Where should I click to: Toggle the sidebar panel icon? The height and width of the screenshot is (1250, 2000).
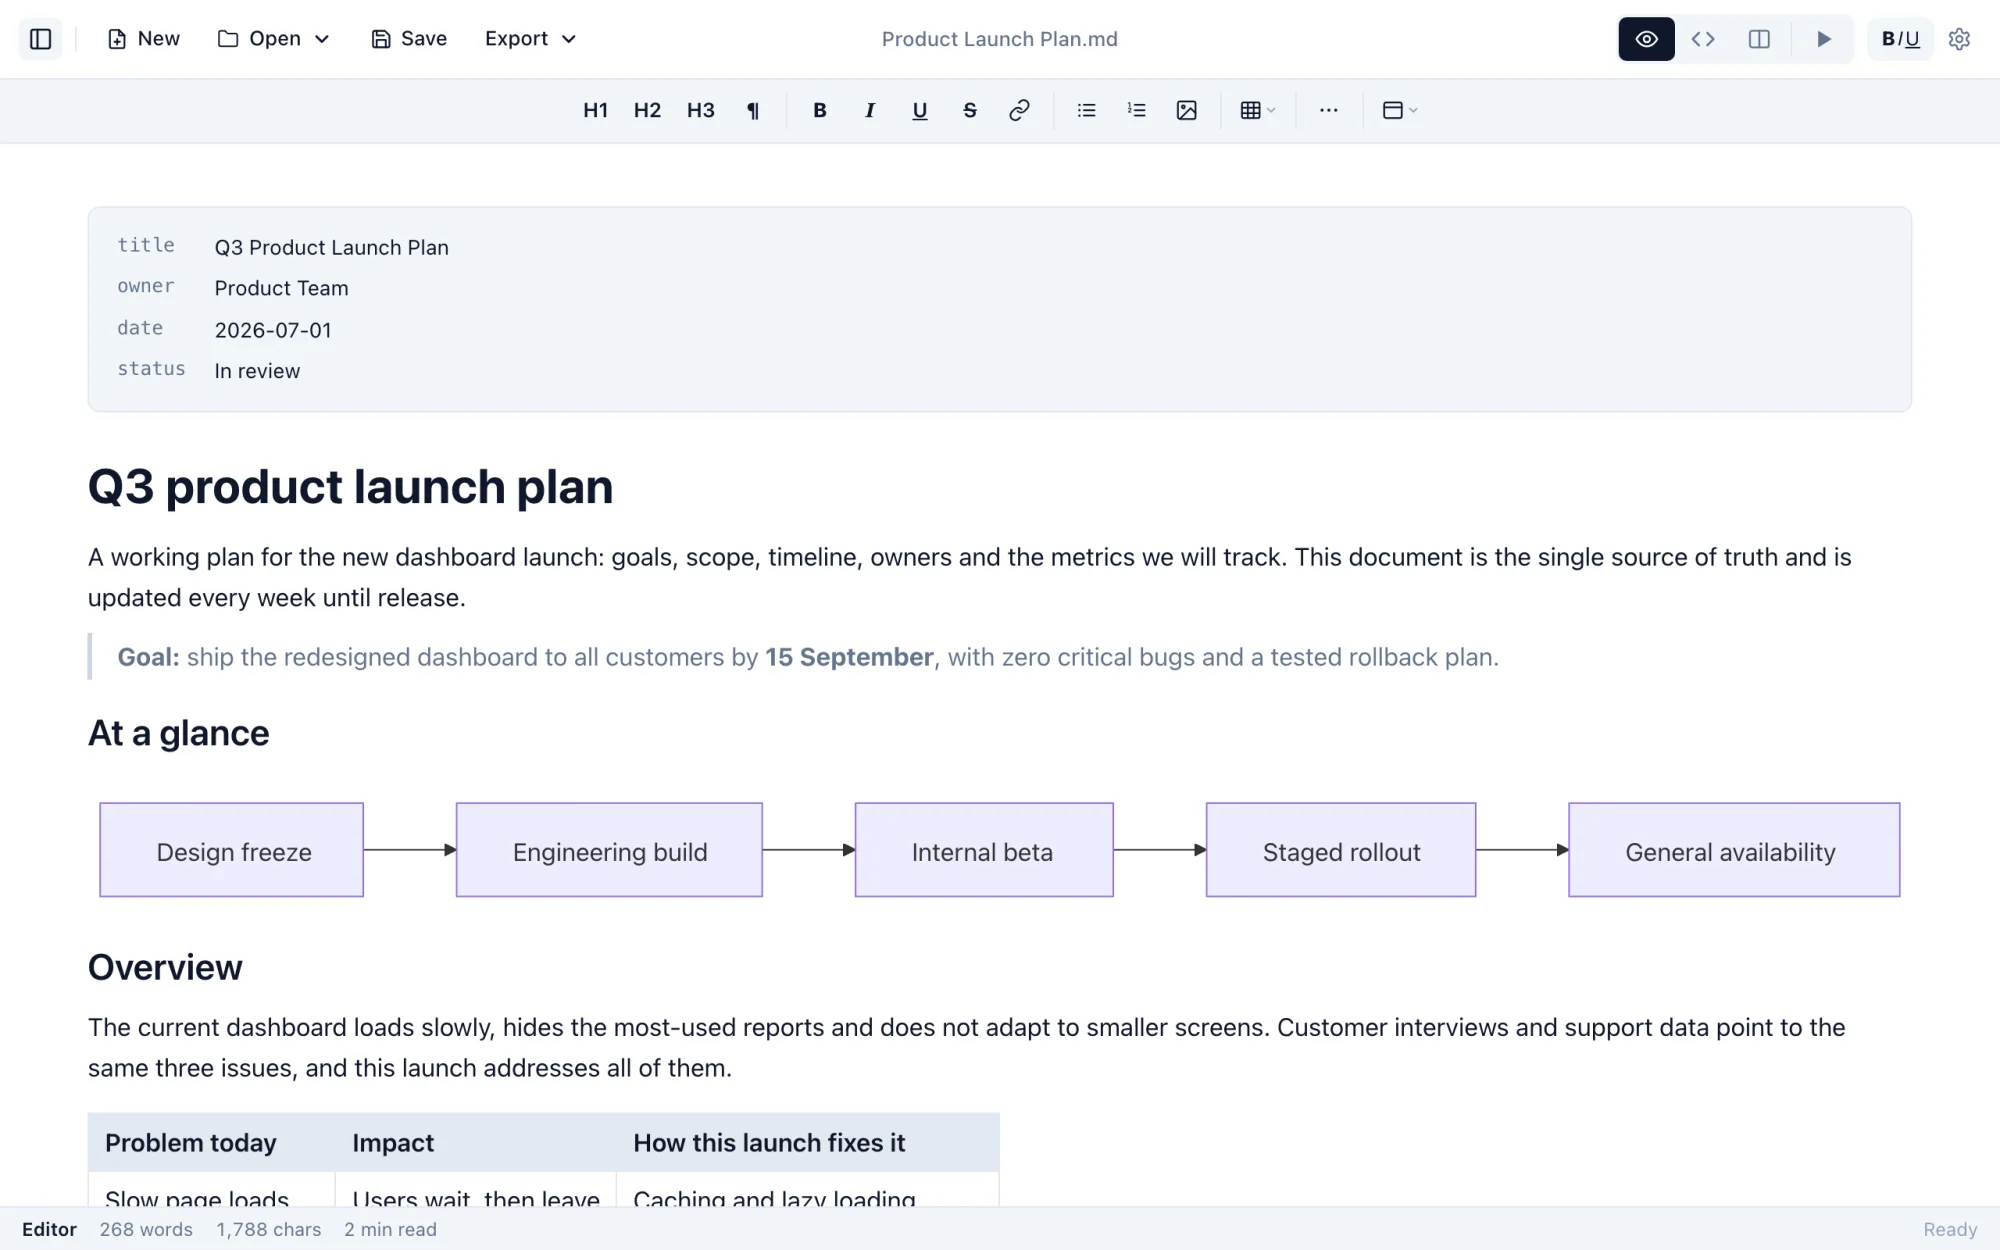pos(41,39)
